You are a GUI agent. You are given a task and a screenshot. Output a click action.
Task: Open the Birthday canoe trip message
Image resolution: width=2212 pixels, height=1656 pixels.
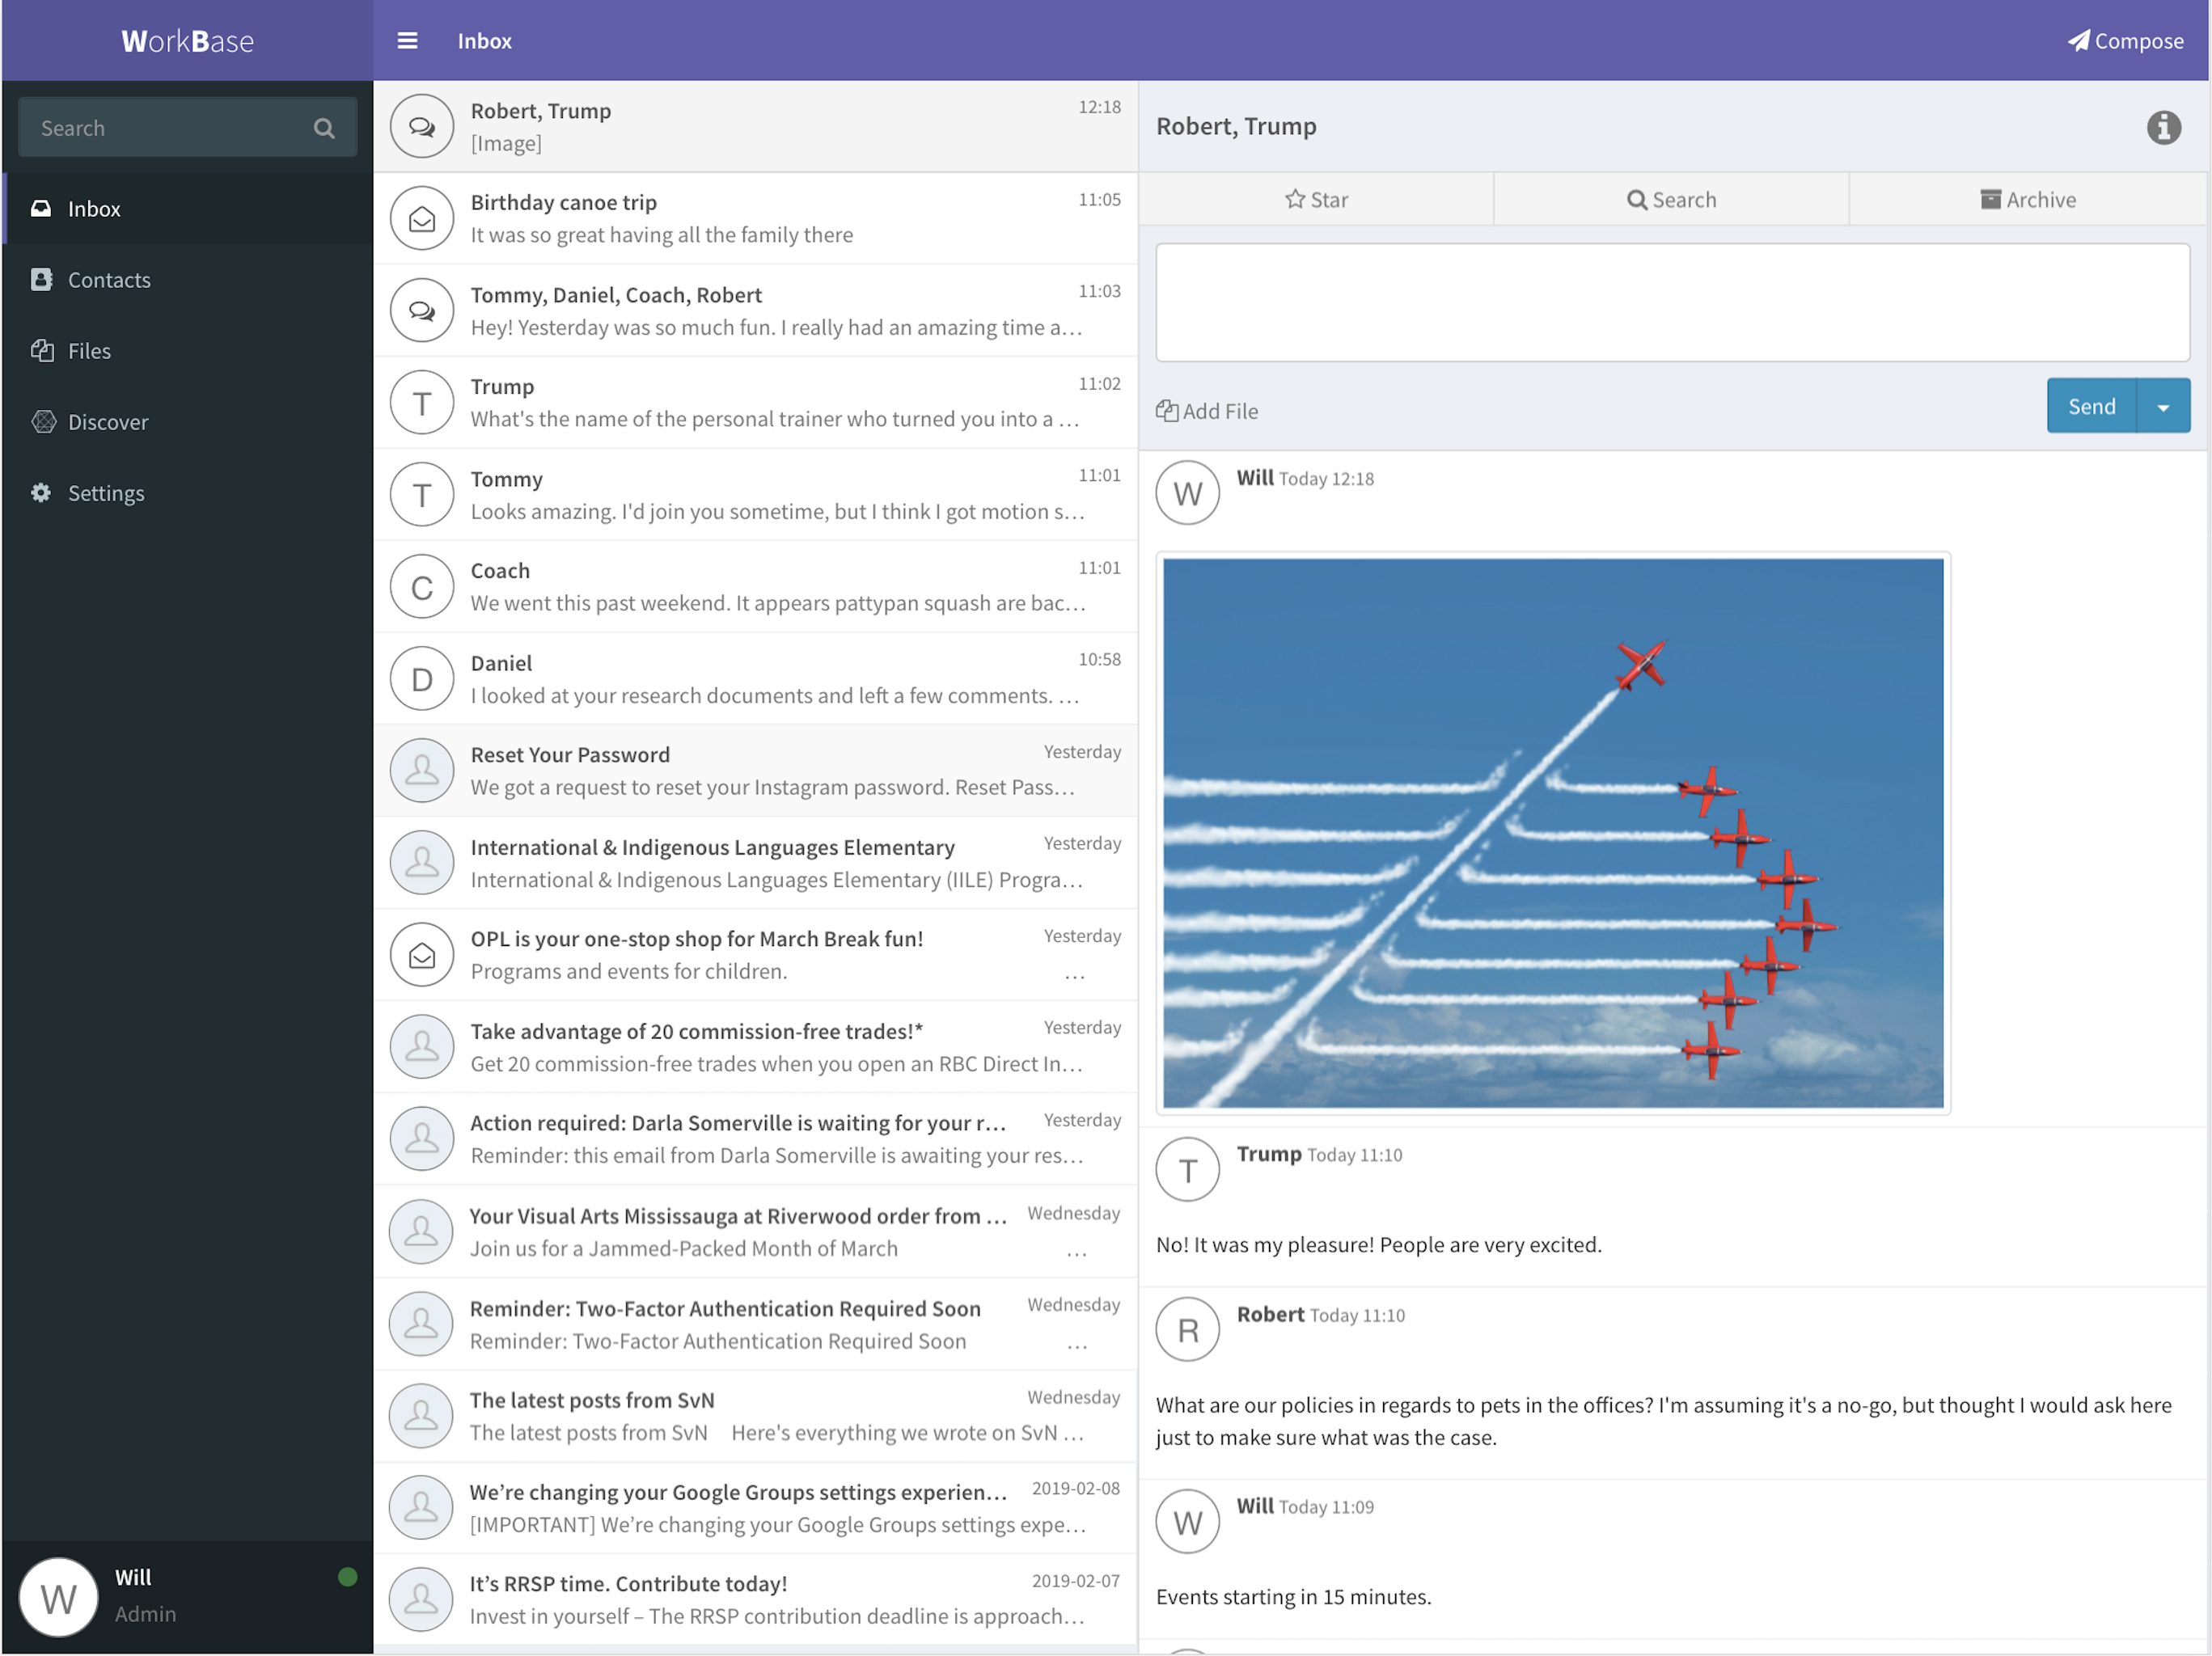click(755, 218)
